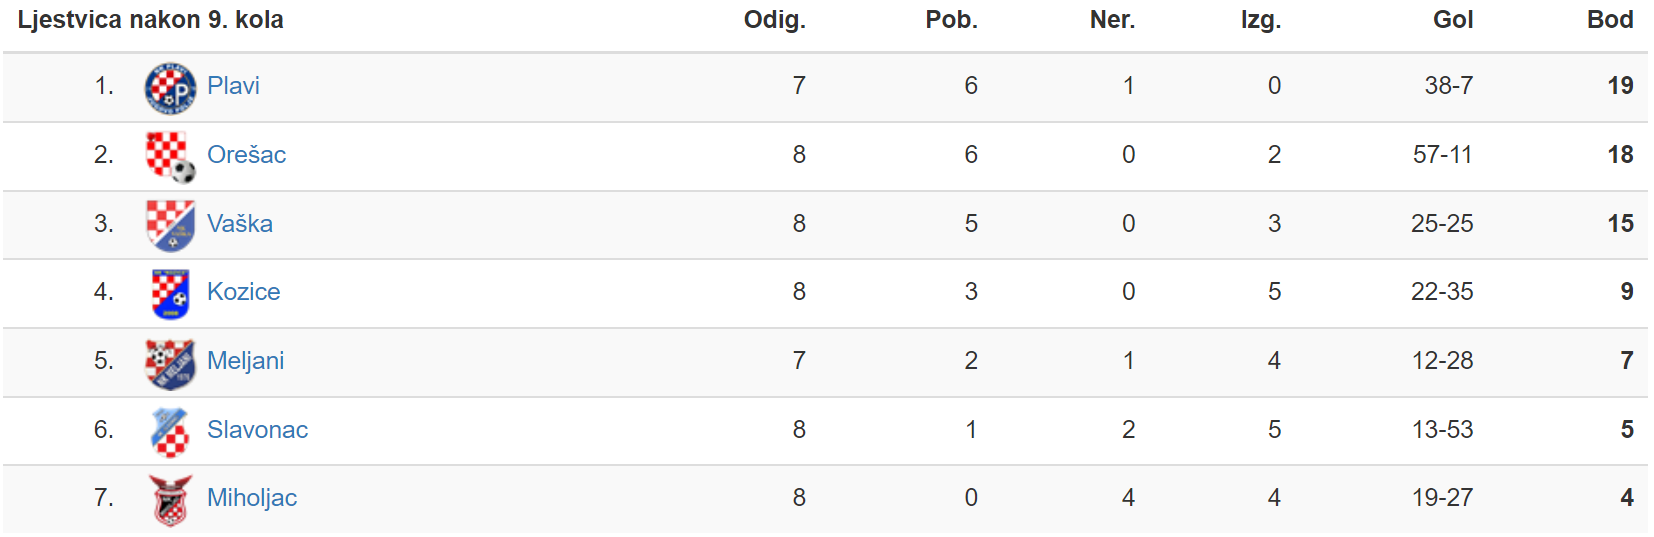Open the Plavi team link

click(233, 86)
